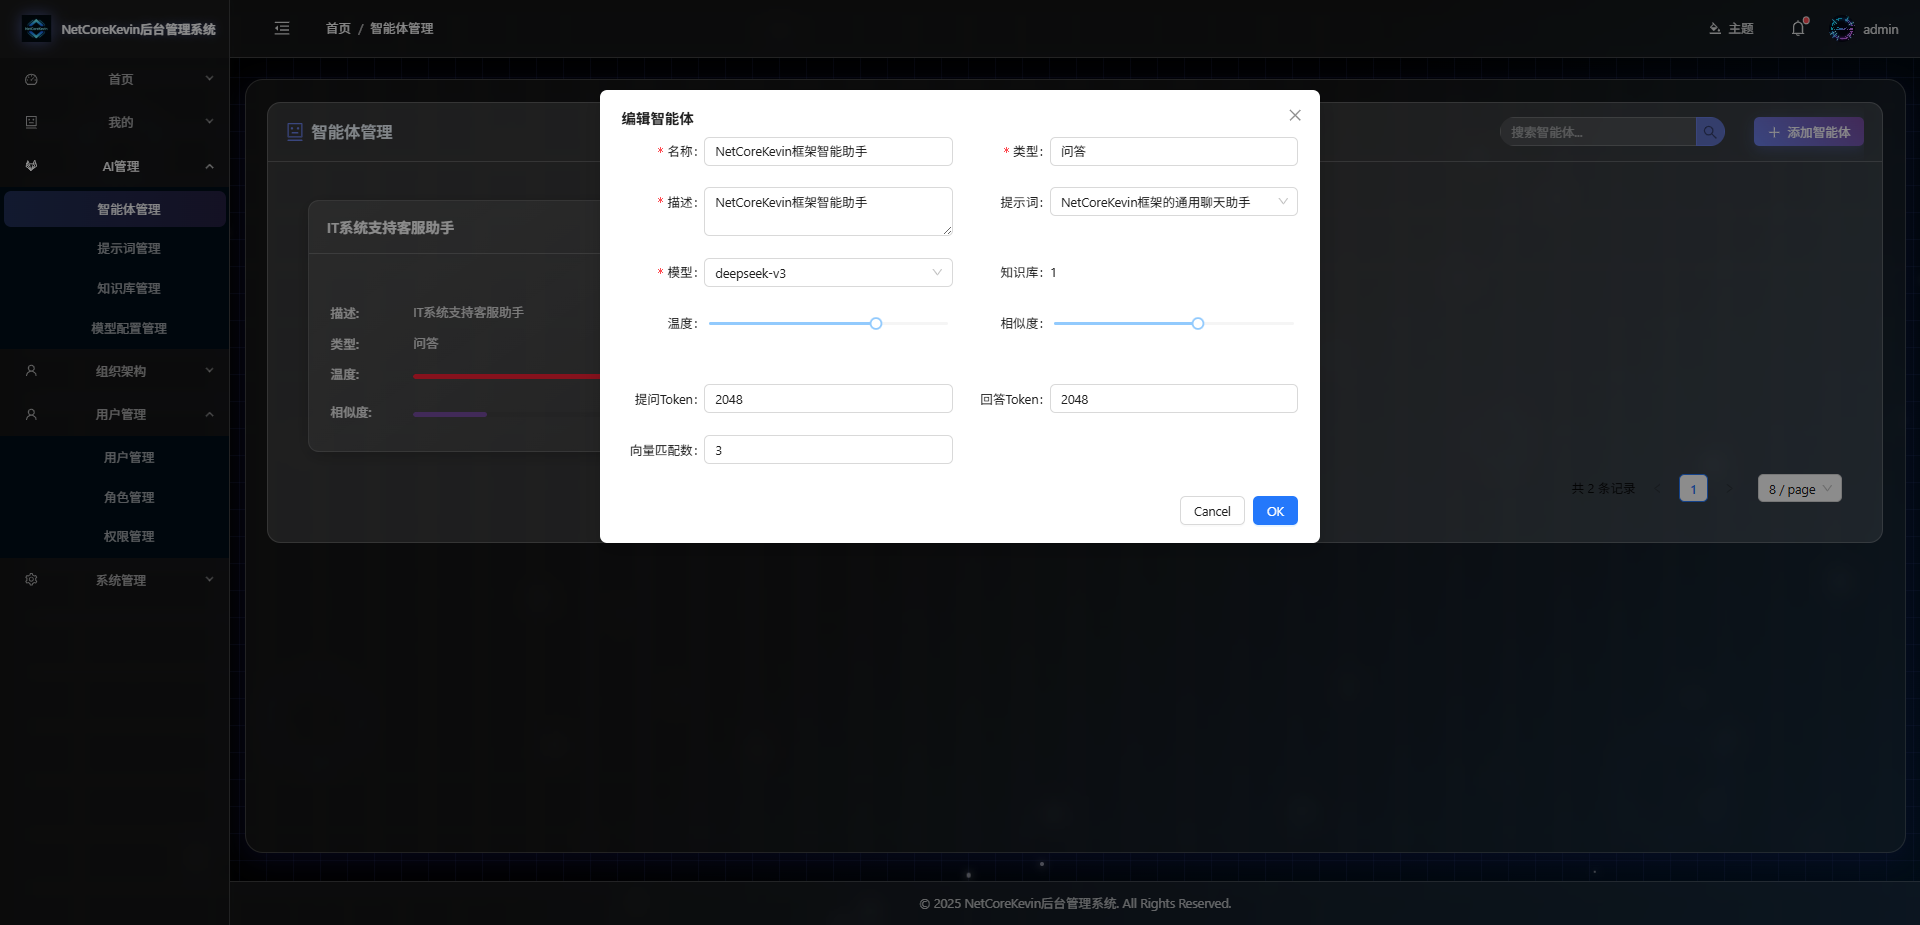The width and height of the screenshot is (1920, 925).
Task: Click the AI管理 sidebar icon
Action: tap(31, 166)
